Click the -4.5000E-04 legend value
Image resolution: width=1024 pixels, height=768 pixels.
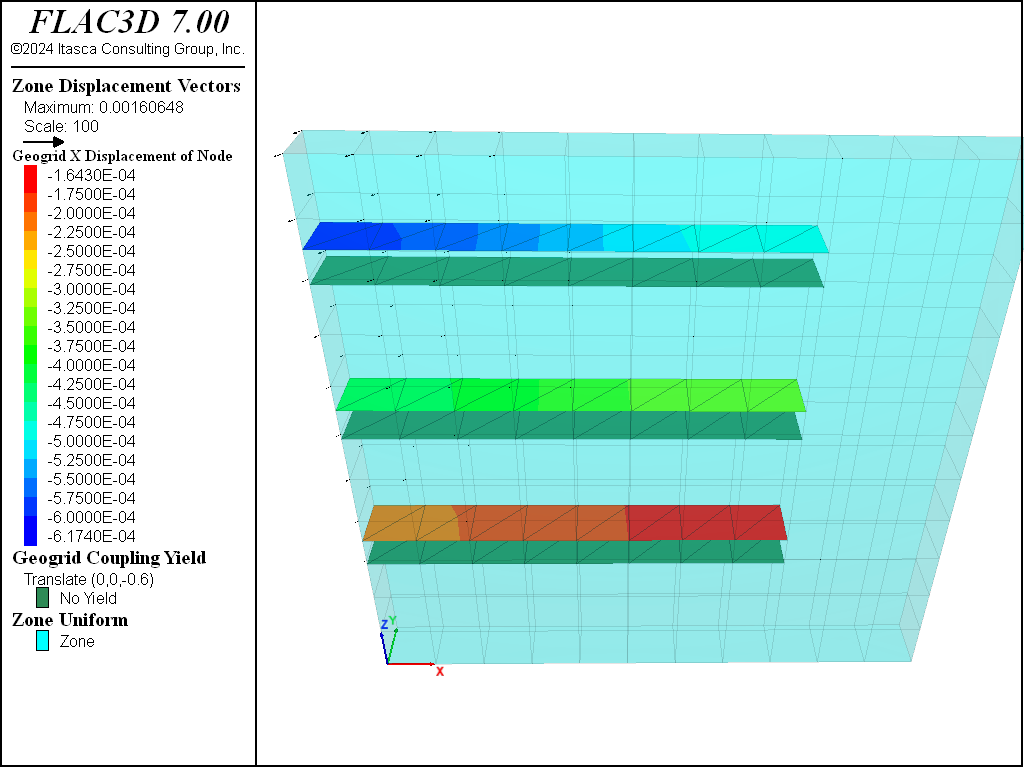tap(91, 403)
